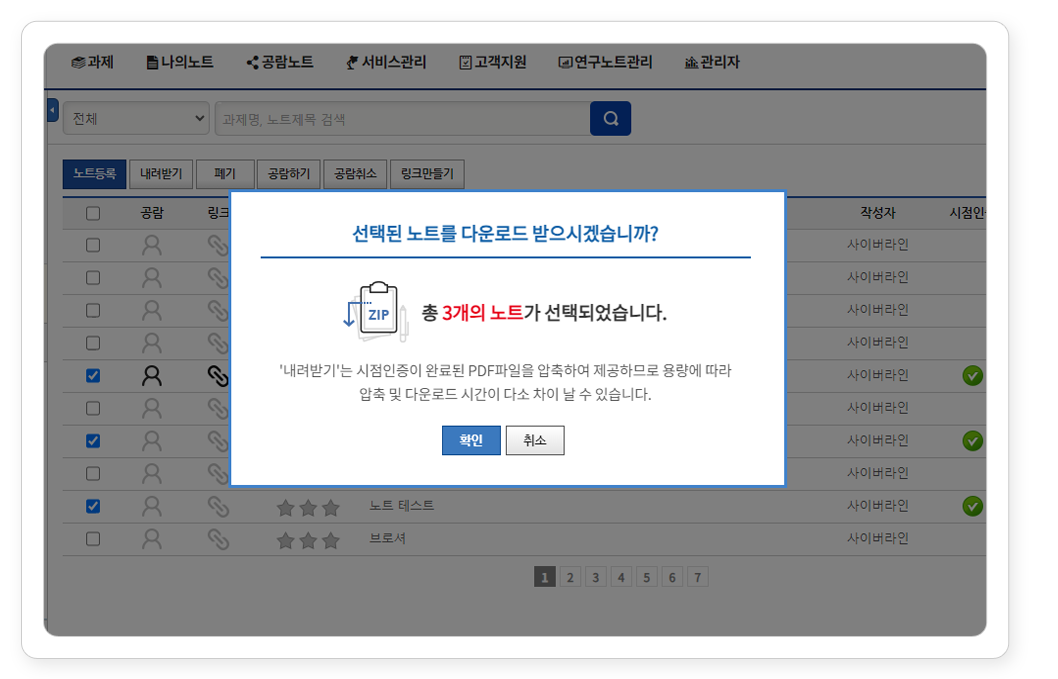Confirm download with 확인 button
Viewport: 1058px width, 679px height.
pos(471,440)
